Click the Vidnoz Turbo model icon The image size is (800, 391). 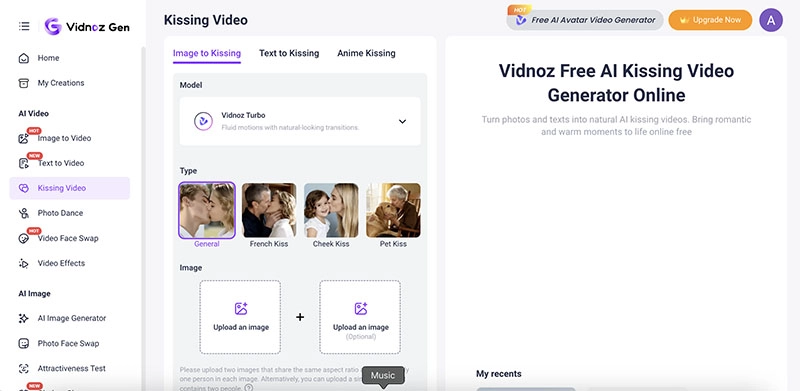point(203,121)
